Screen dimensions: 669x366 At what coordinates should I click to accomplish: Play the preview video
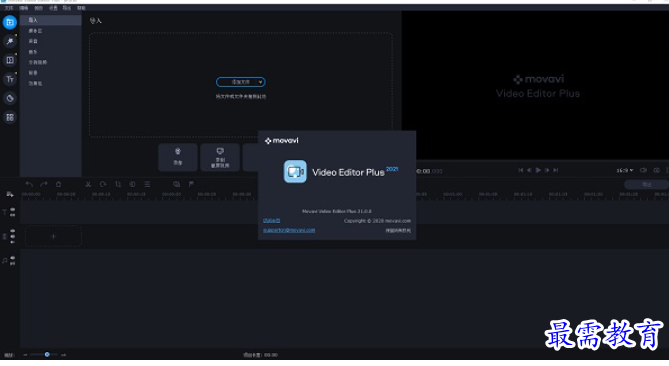tap(538, 170)
